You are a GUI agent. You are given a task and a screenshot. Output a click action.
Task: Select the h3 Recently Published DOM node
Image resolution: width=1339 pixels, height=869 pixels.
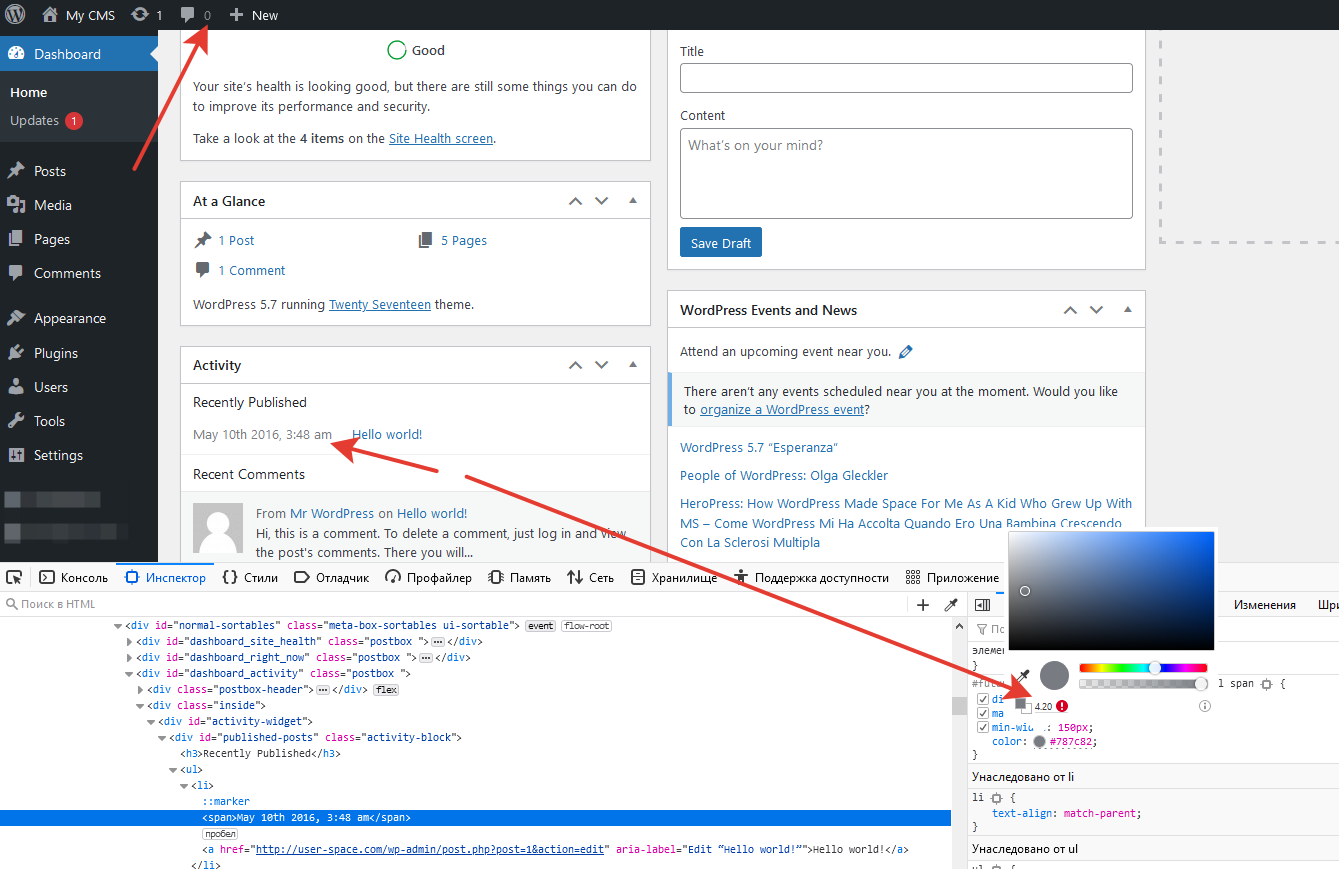[x=260, y=754]
